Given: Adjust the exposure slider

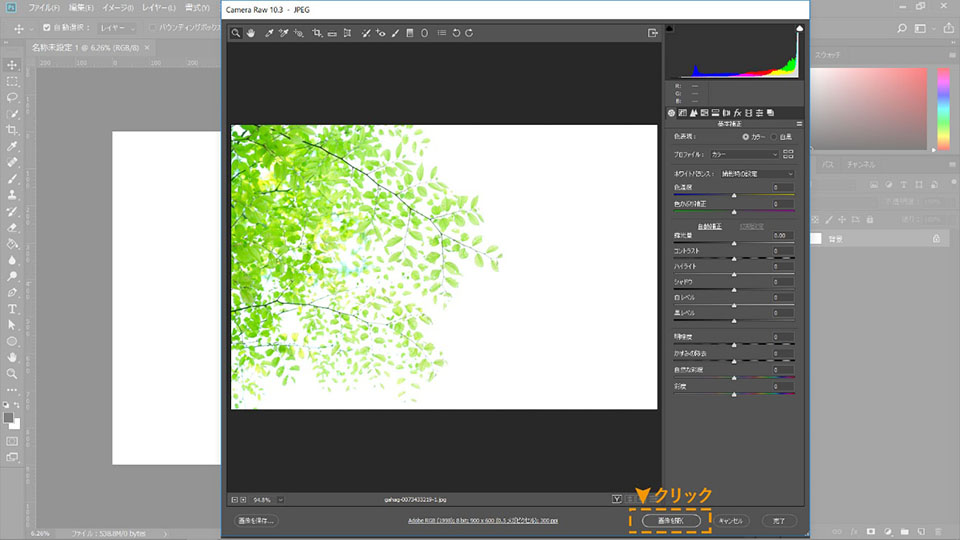Looking at the screenshot, I should click(734, 243).
